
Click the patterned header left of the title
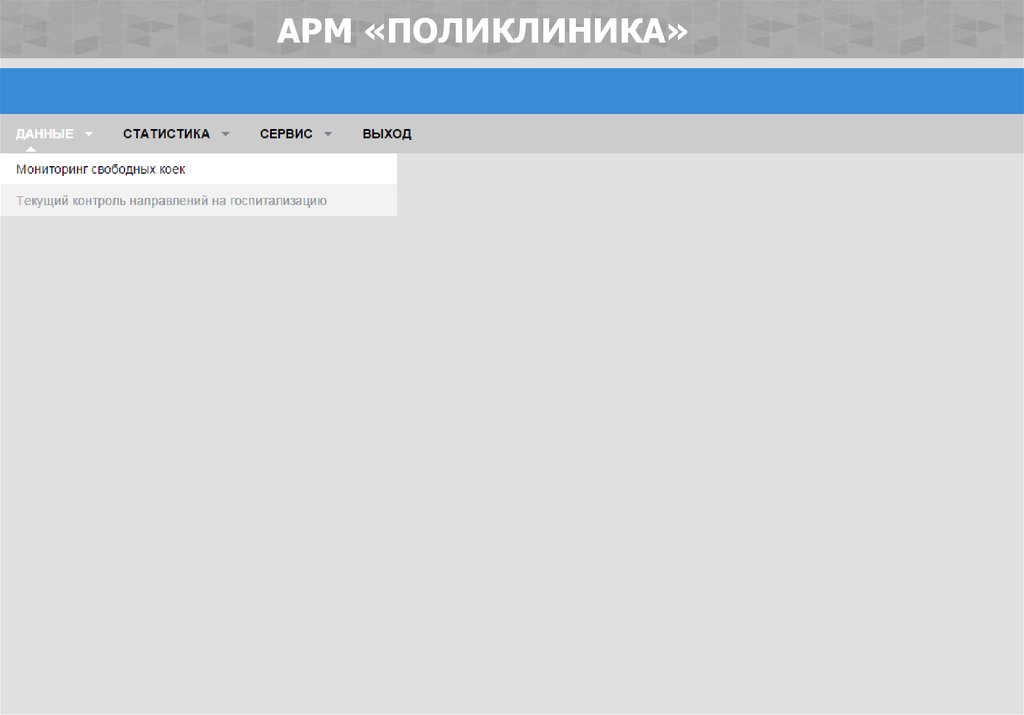[x=130, y=30]
